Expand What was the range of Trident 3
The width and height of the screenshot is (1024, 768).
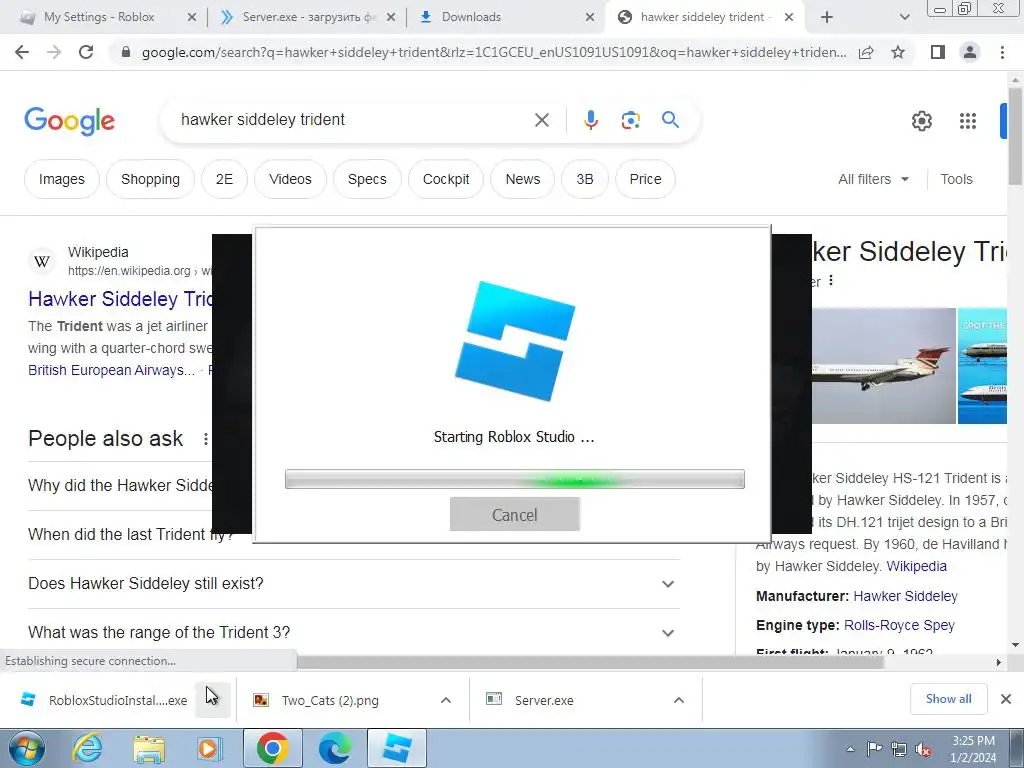[x=353, y=633]
